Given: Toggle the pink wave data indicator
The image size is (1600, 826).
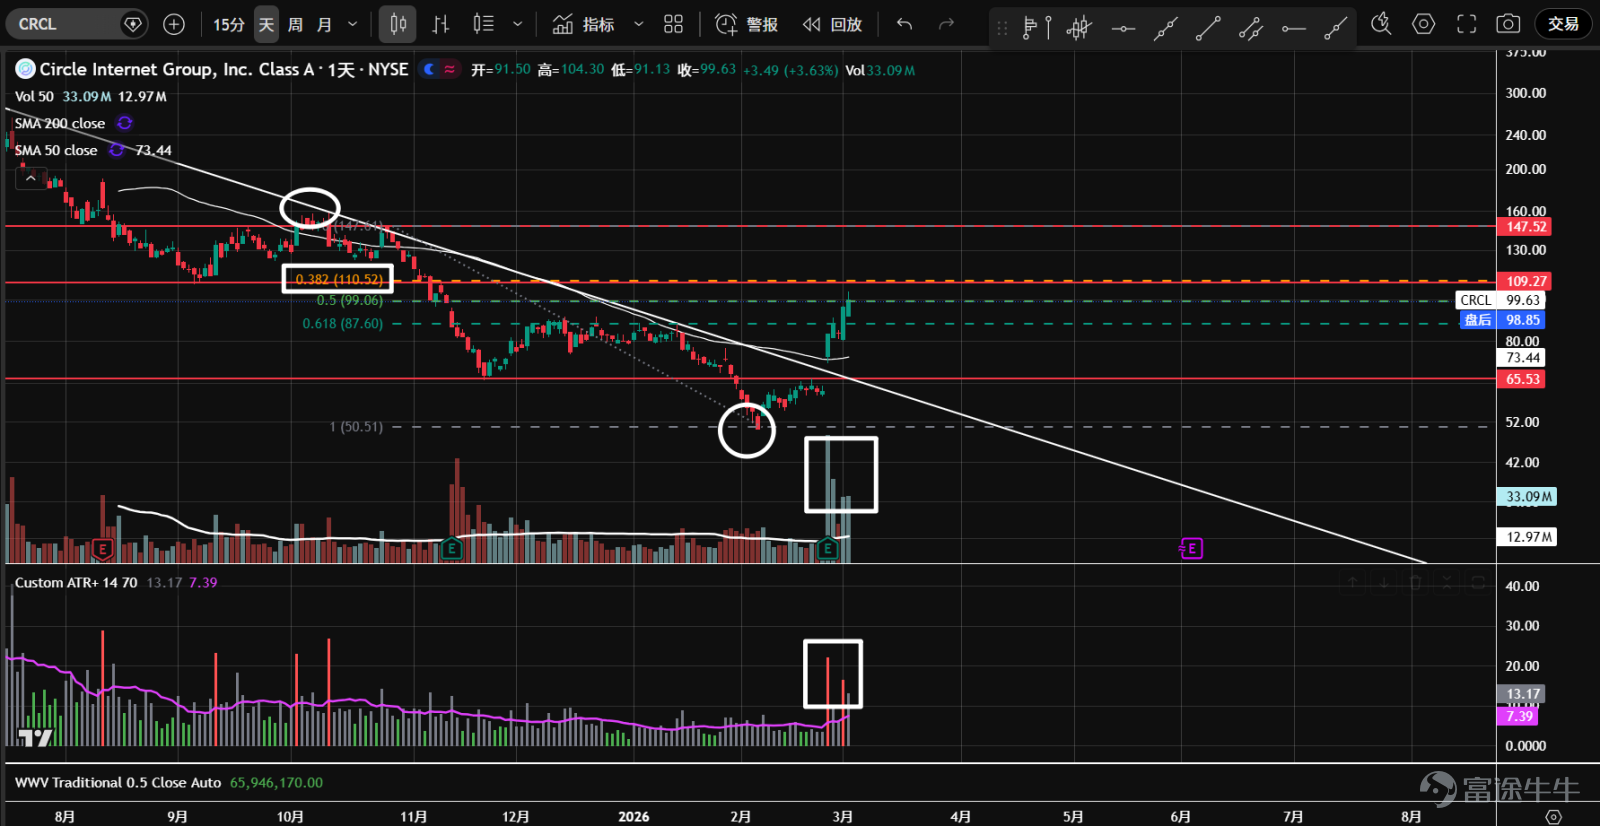Looking at the screenshot, I should pyautogui.click(x=450, y=69).
